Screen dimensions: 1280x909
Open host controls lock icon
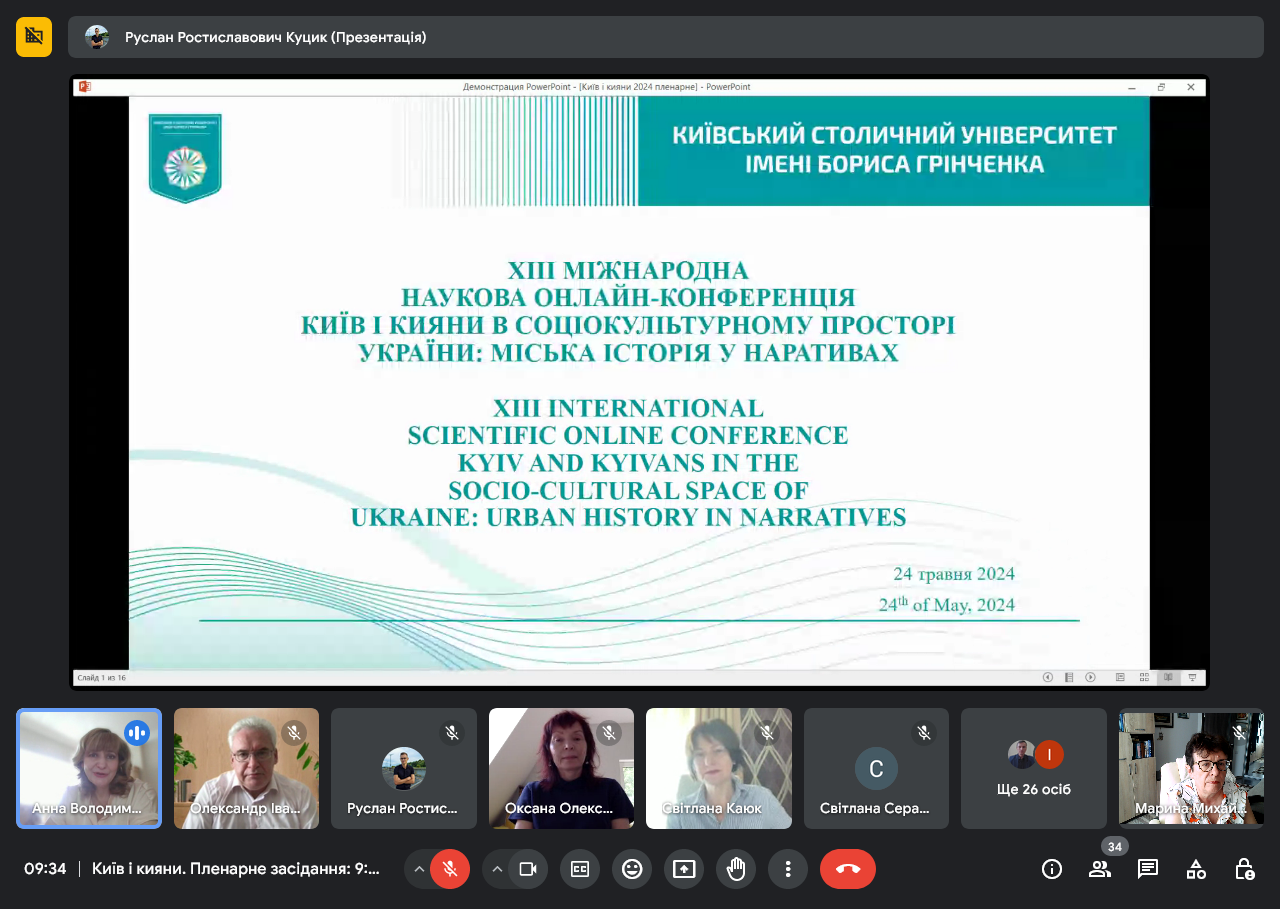(1243, 869)
